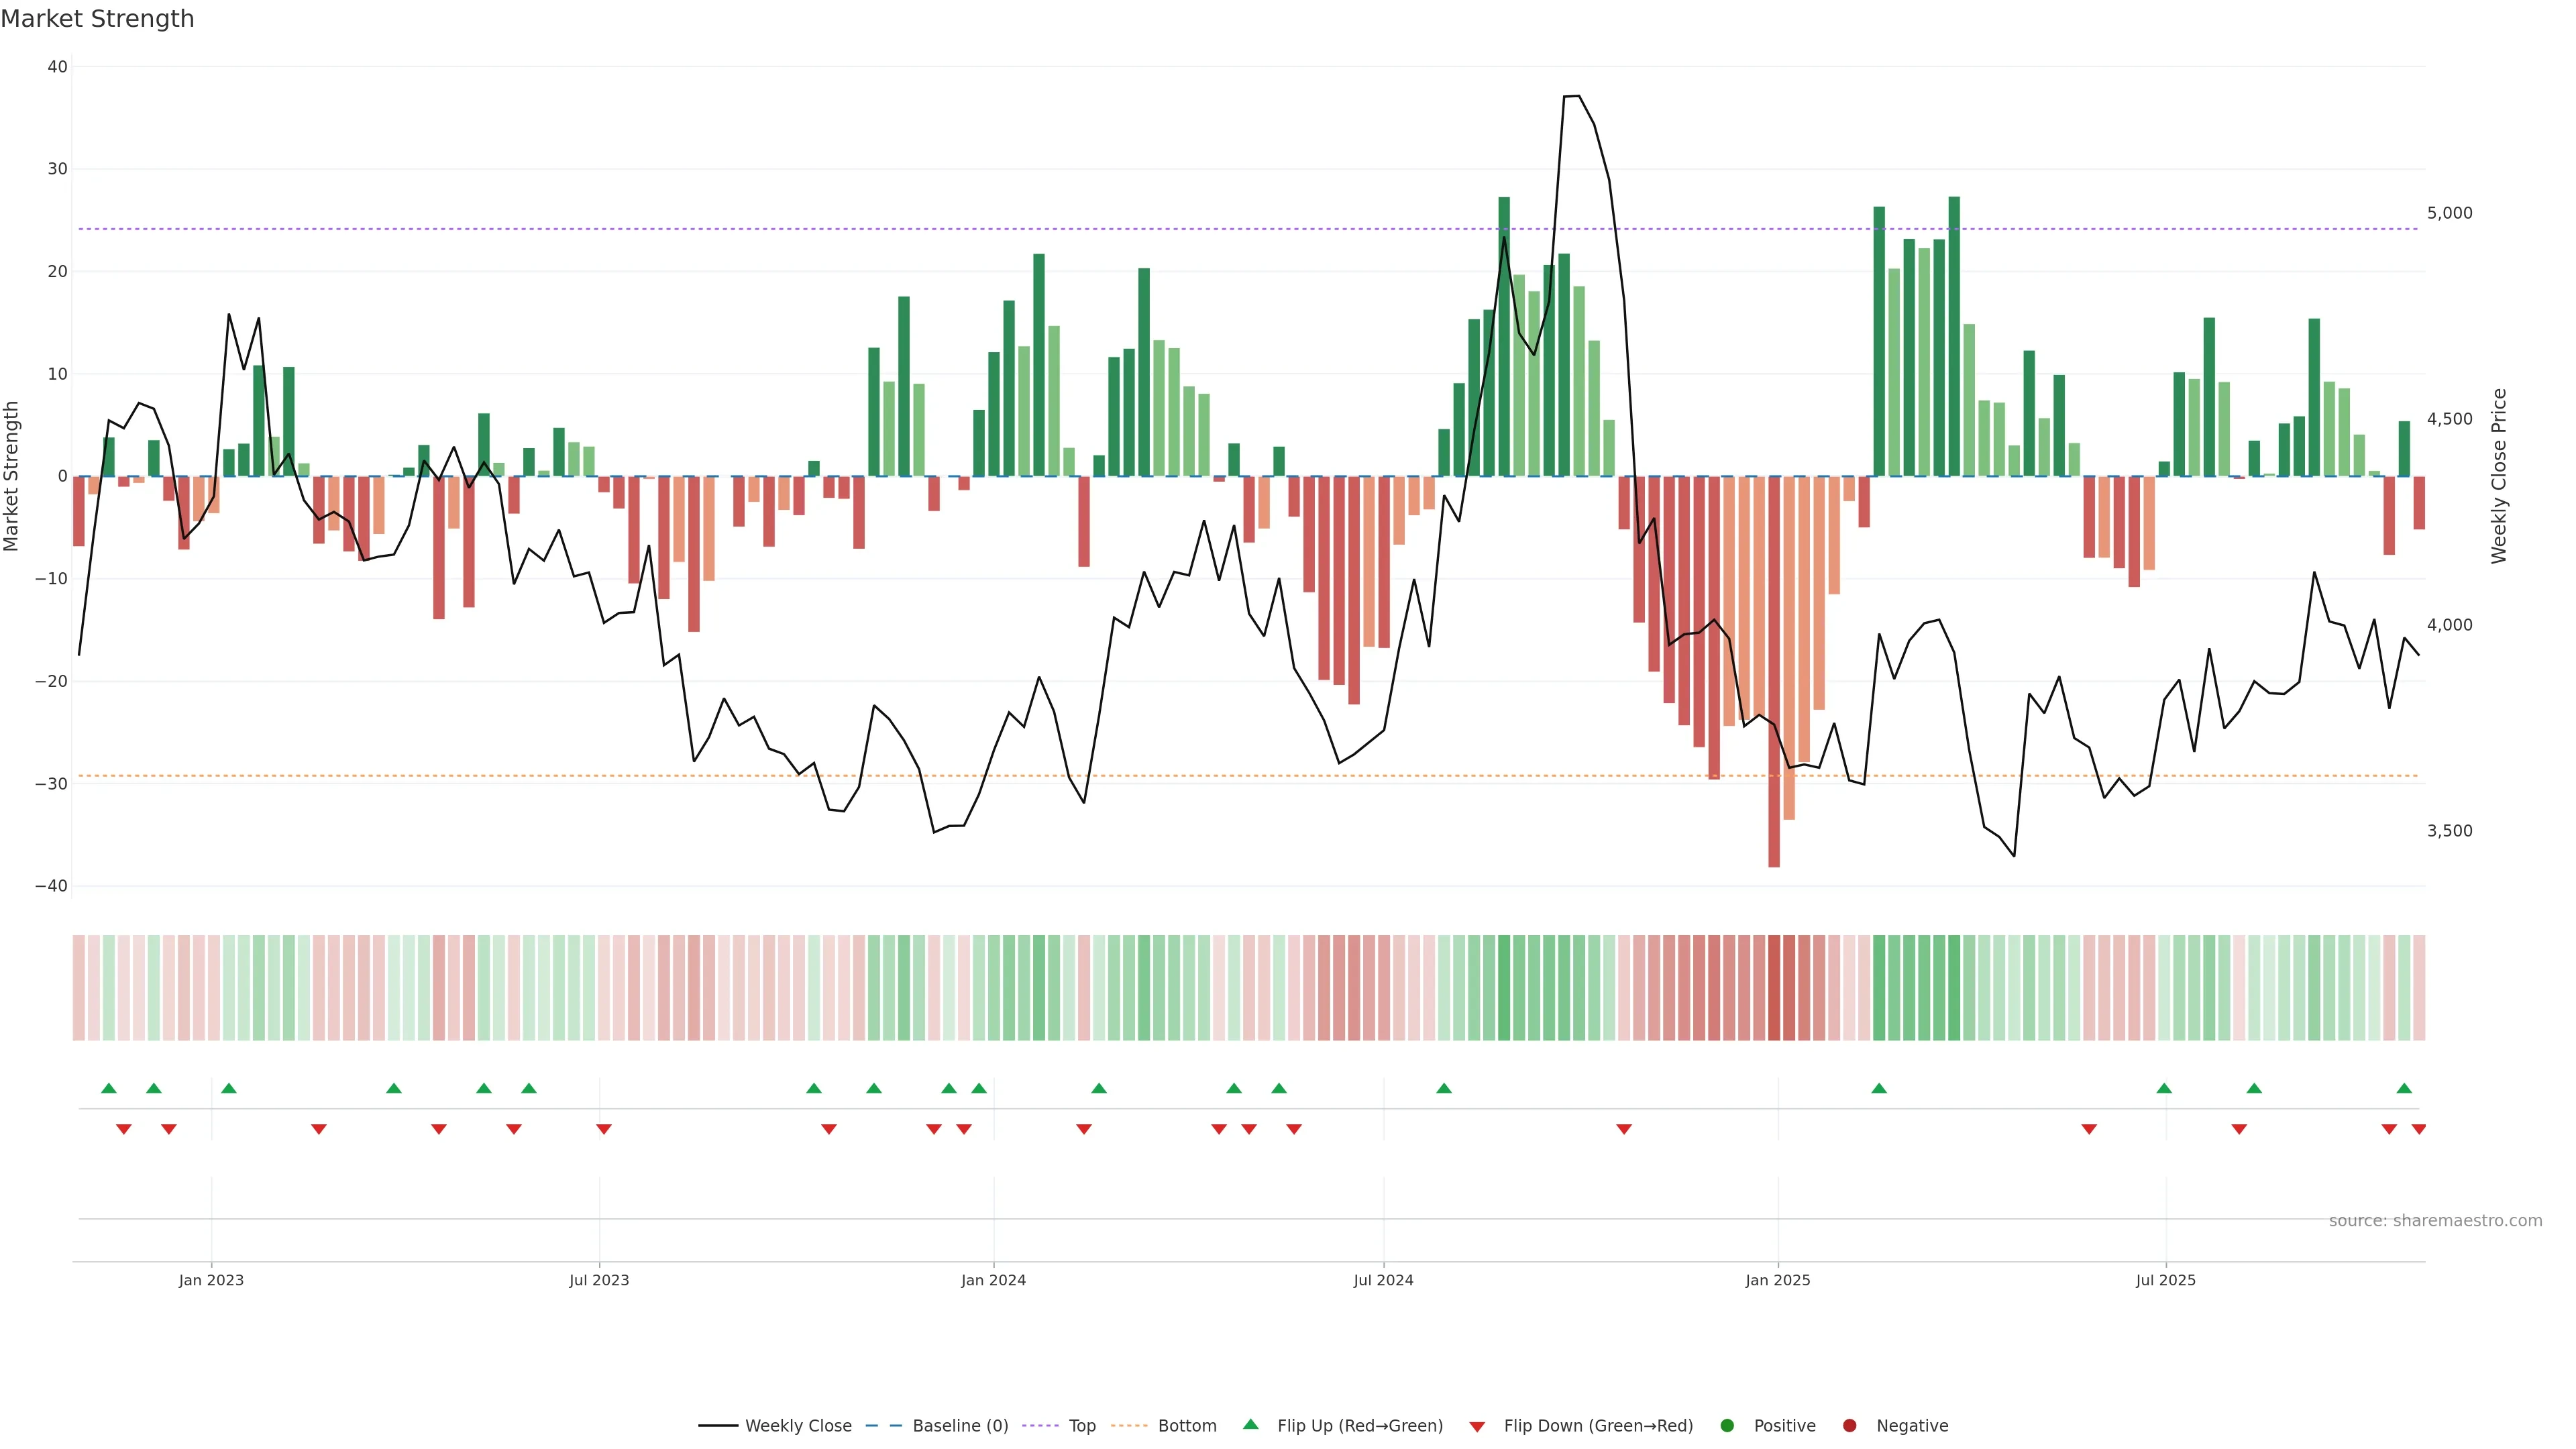This screenshot has height=1449, width=2576.
Task: Click the 'Jan 2025' x-axis label
Action: click(x=1777, y=1280)
